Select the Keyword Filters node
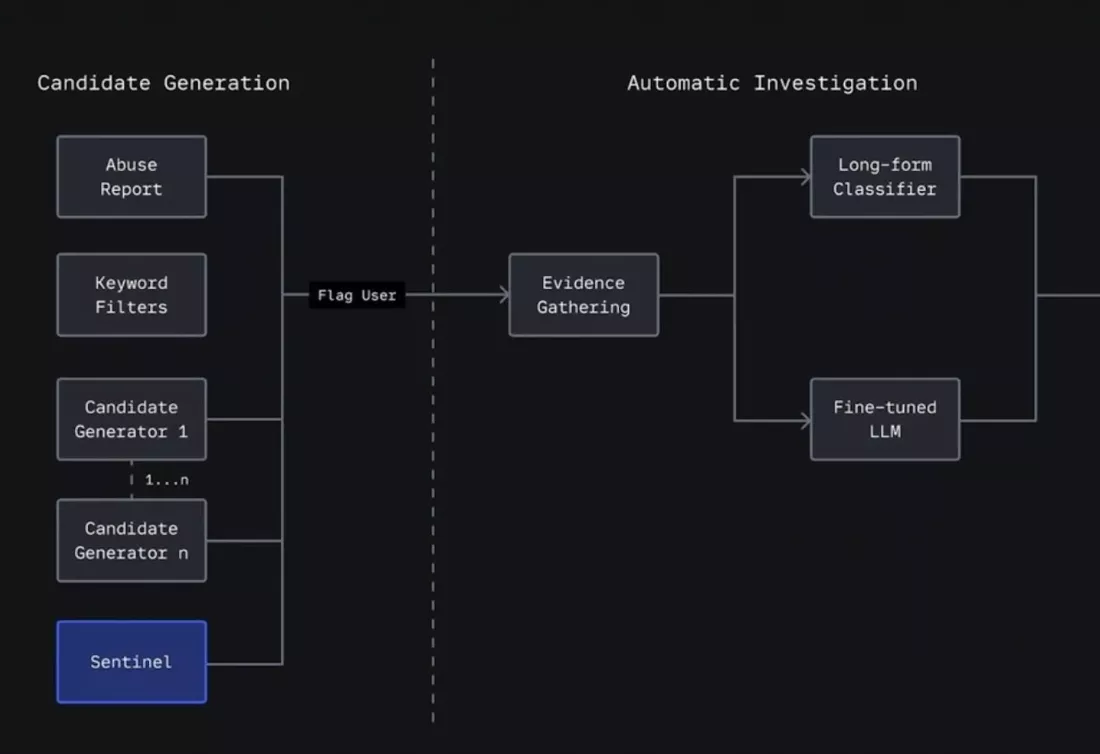Viewport: 1100px width, 754px height. point(131,295)
